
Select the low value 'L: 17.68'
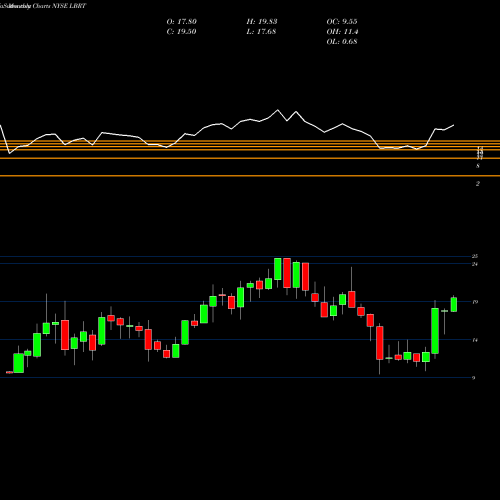[261, 32]
